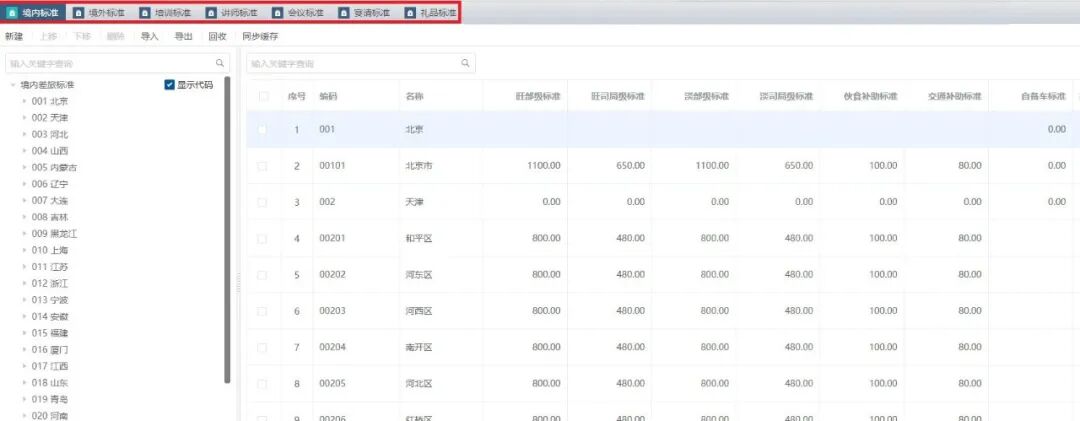Uncheck the 显示代码 checkbox
The height and width of the screenshot is (421, 1080).
tap(169, 85)
